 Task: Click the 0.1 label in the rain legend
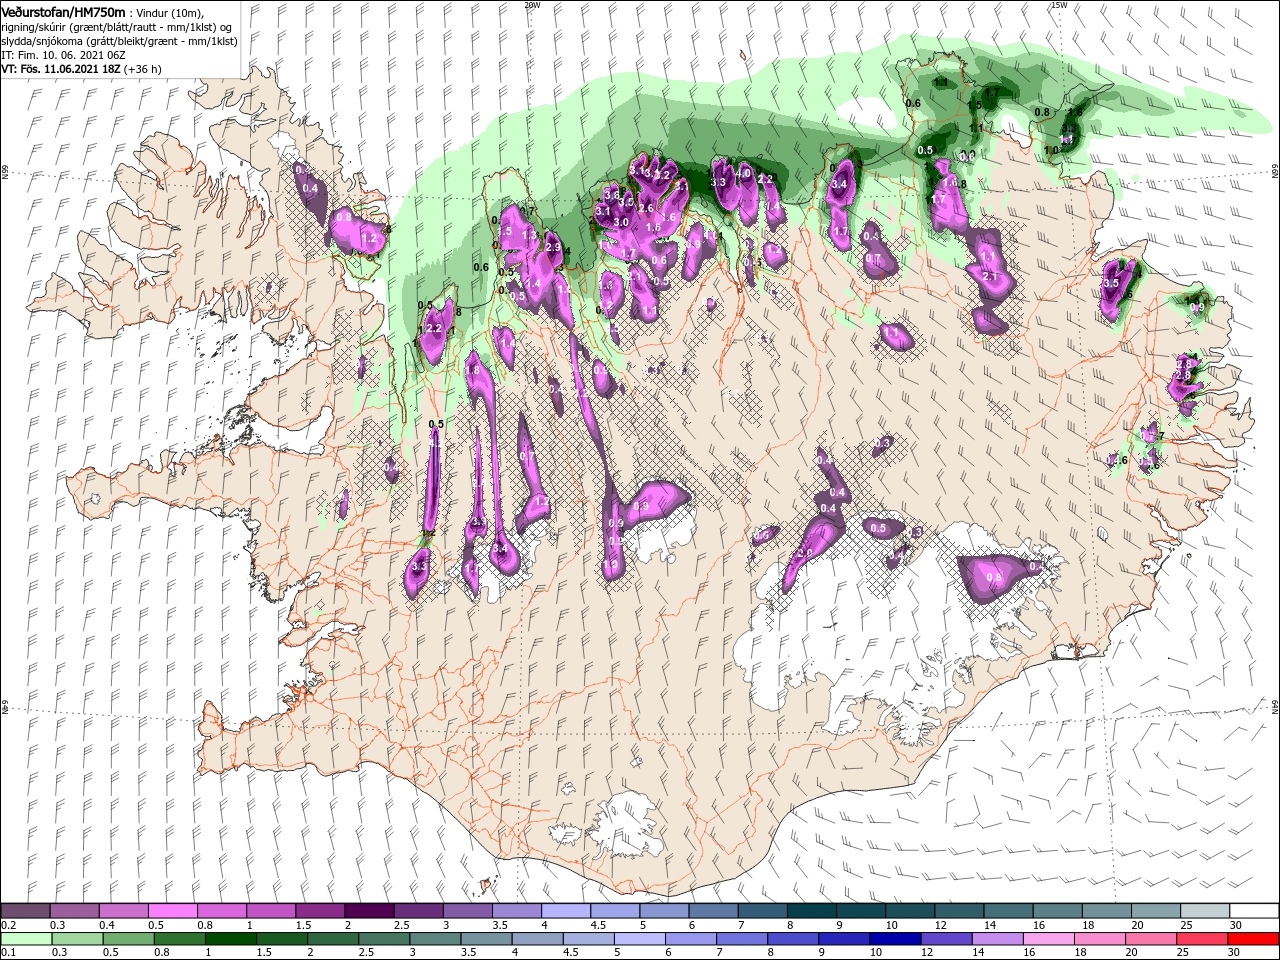pyautogui.click(x=8, y=952)
